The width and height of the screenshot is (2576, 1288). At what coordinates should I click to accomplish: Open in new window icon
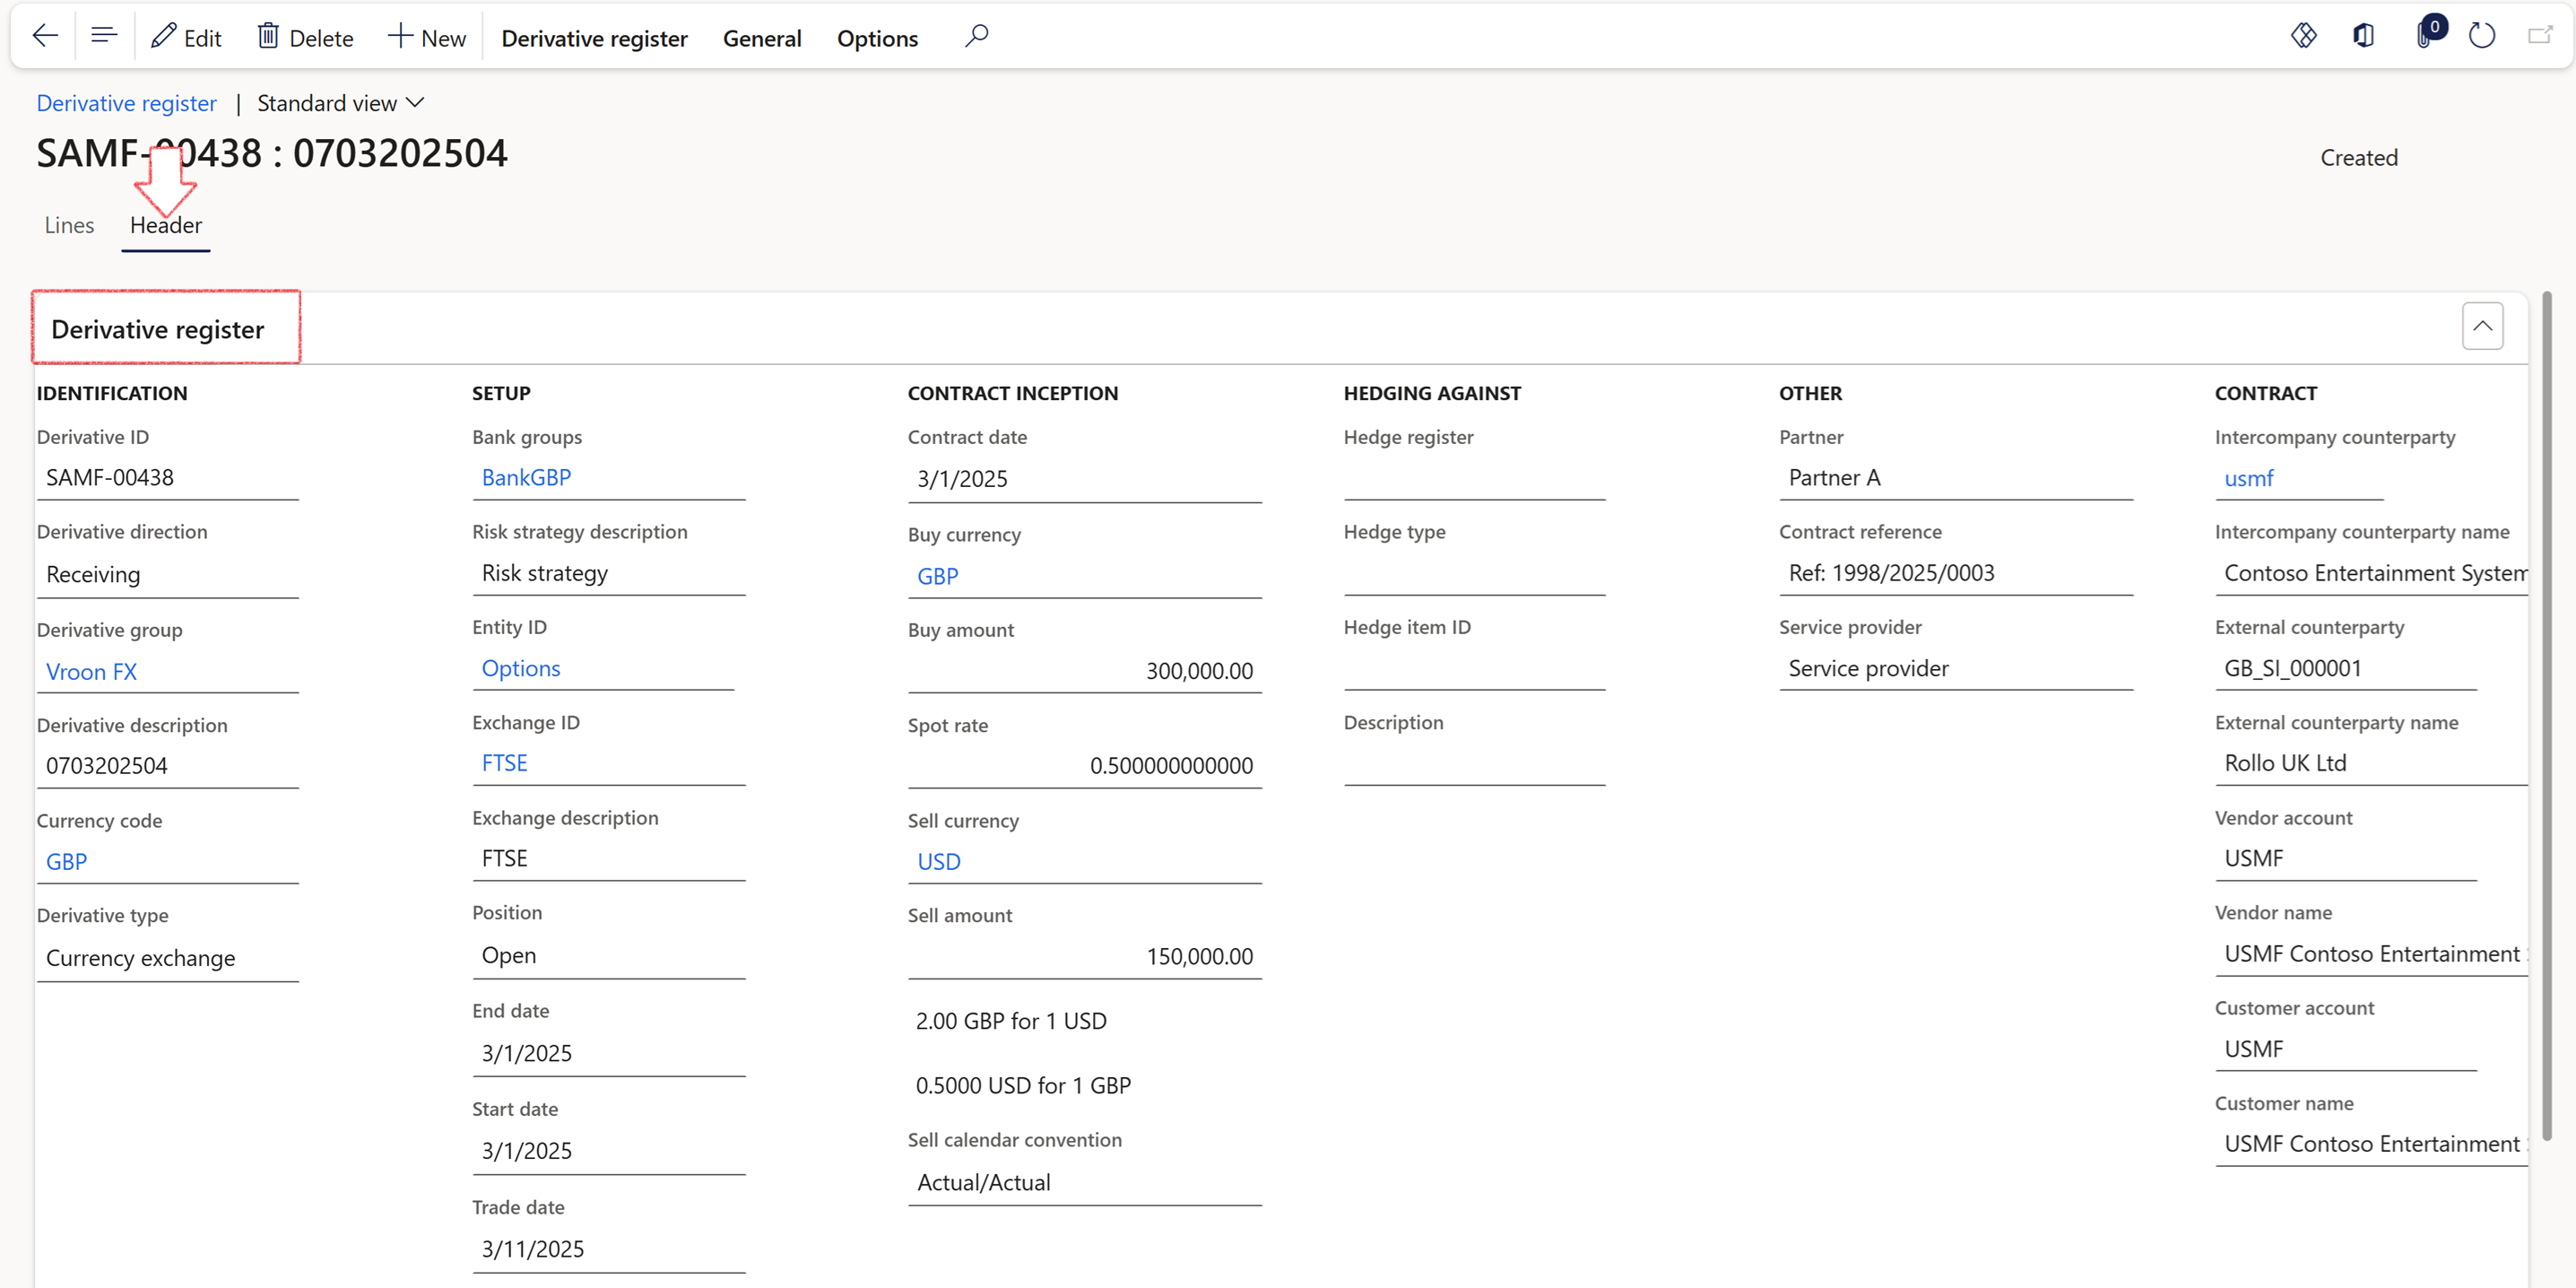(x=2540, y=37)
